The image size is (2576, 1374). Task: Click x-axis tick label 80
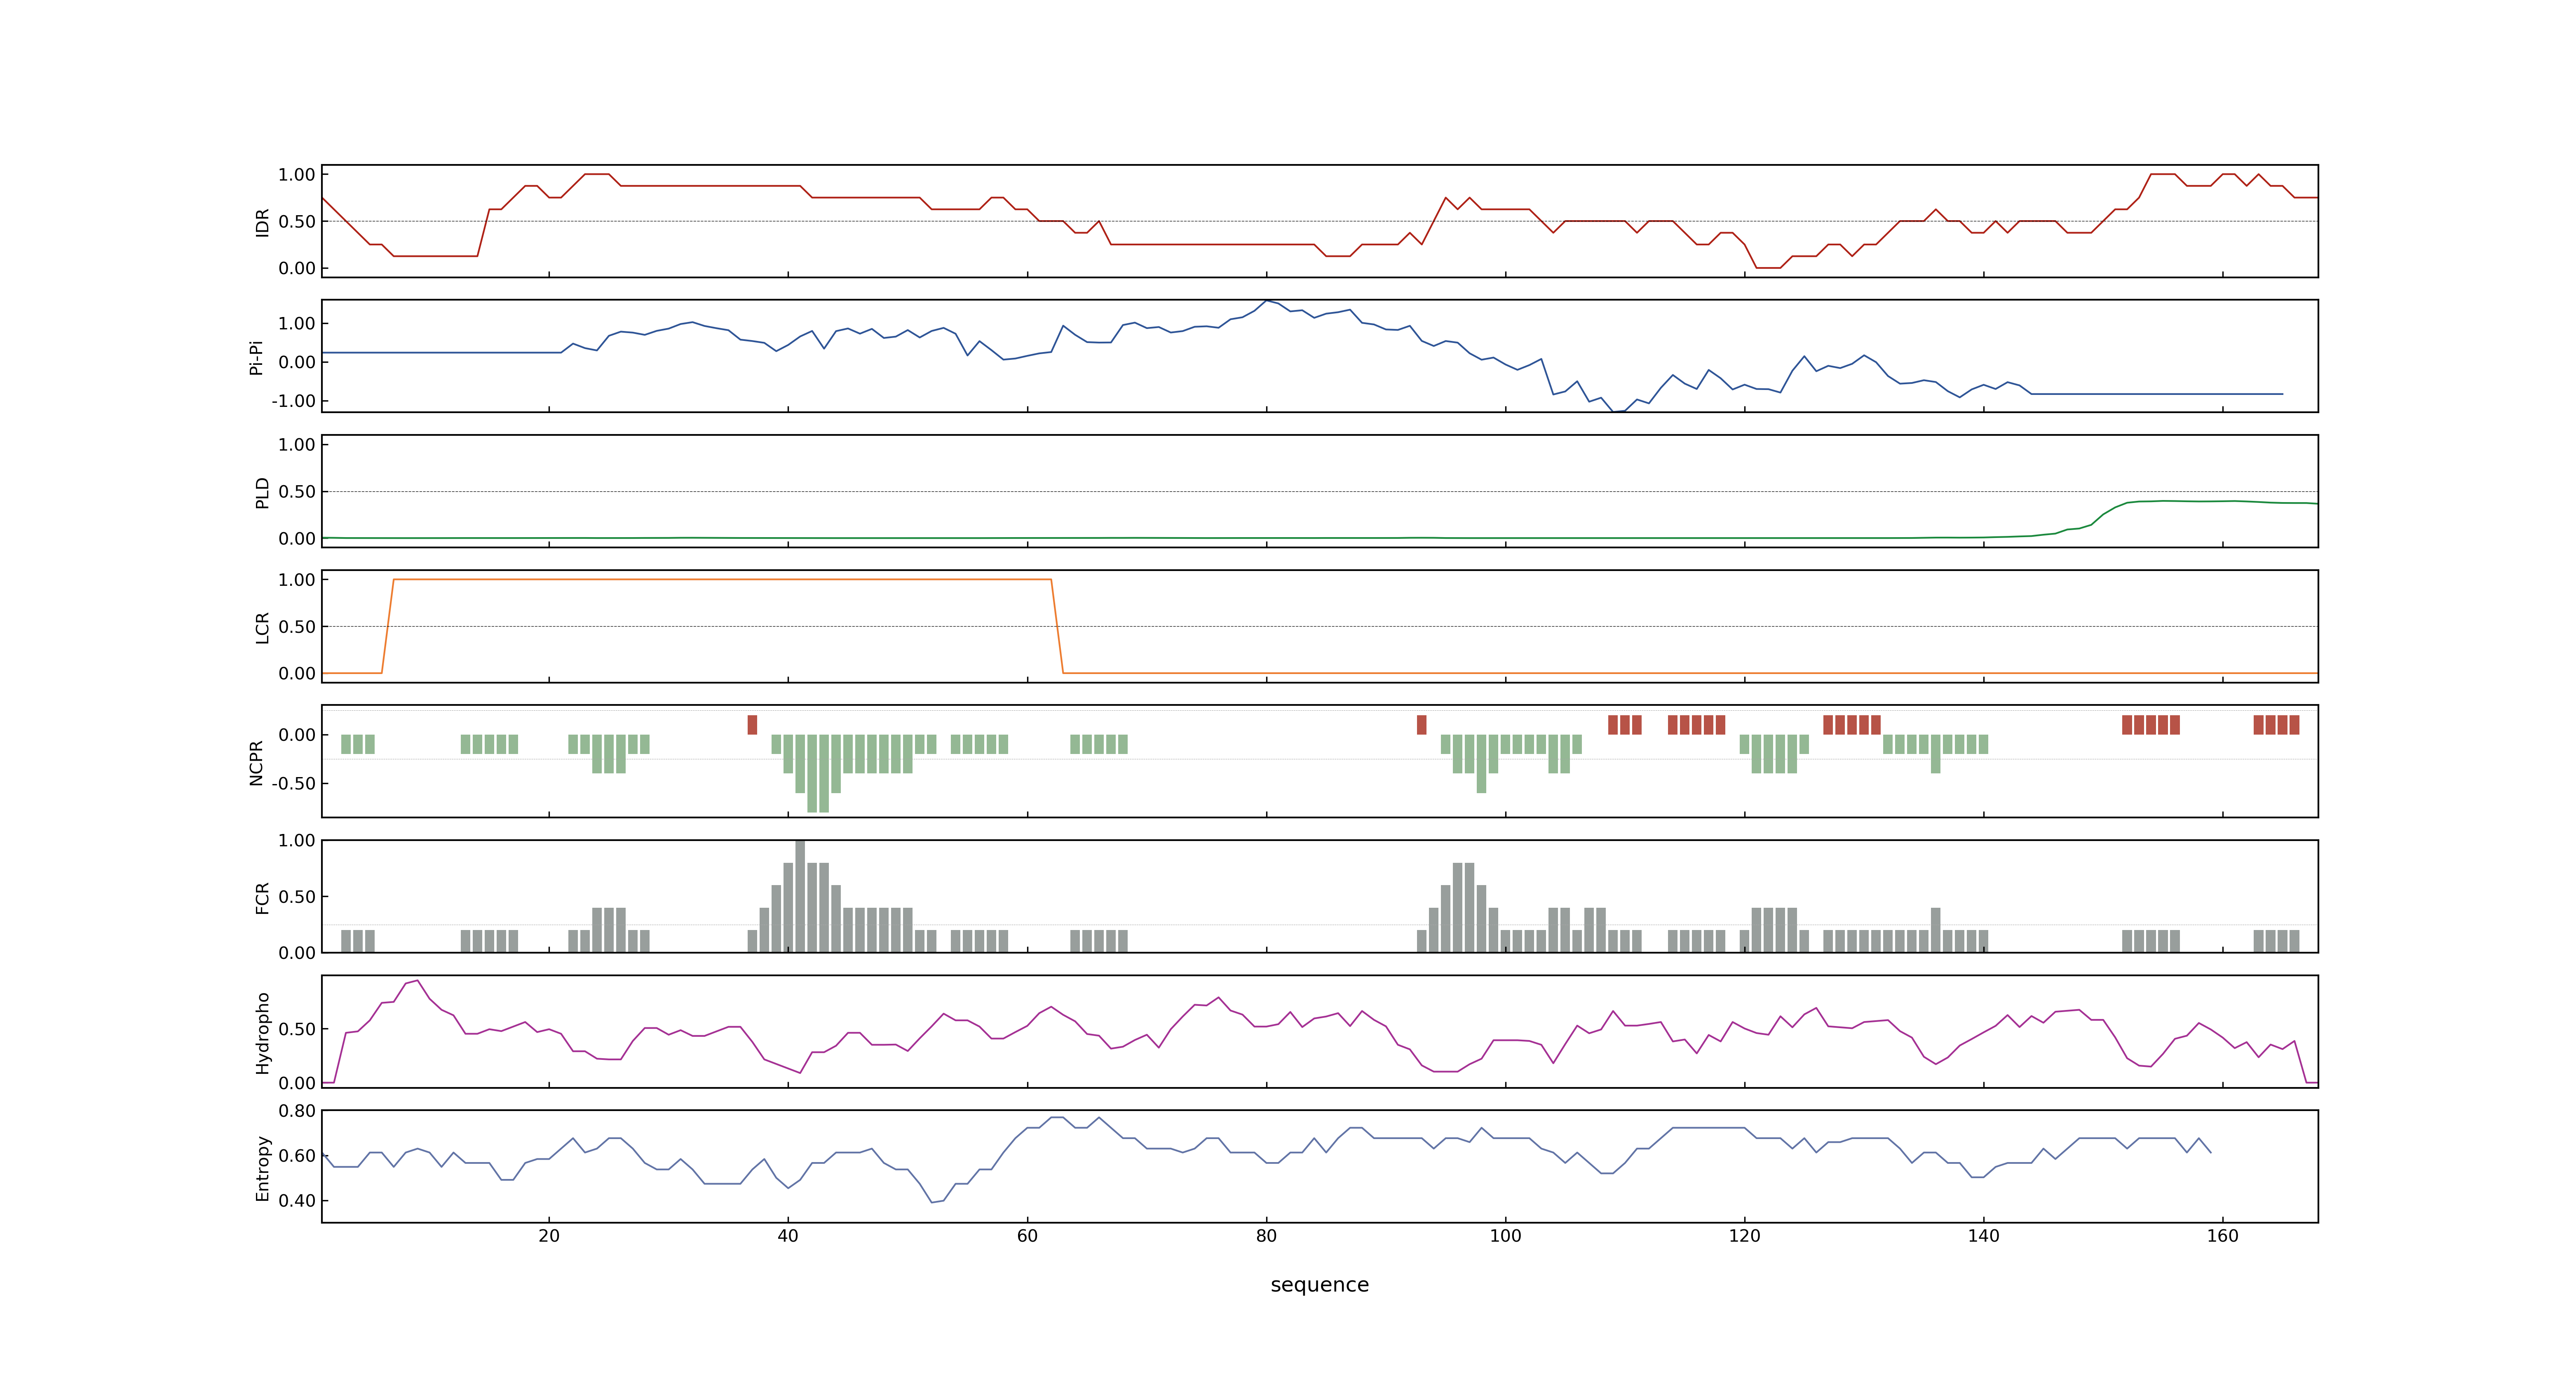1266,1236
